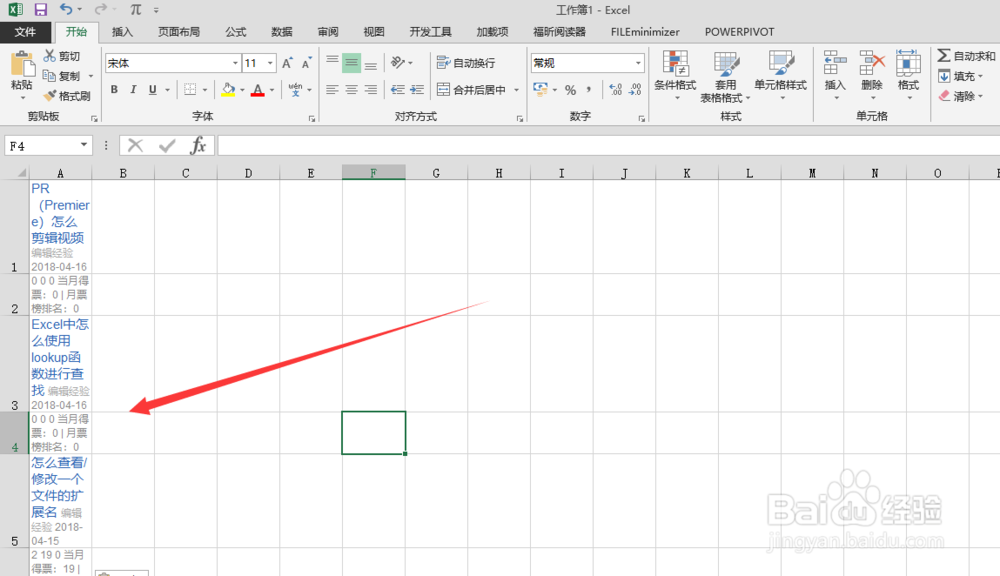Toggle center text alignment
Viewport: 1000px width, 576px height.
click(351, 89)
